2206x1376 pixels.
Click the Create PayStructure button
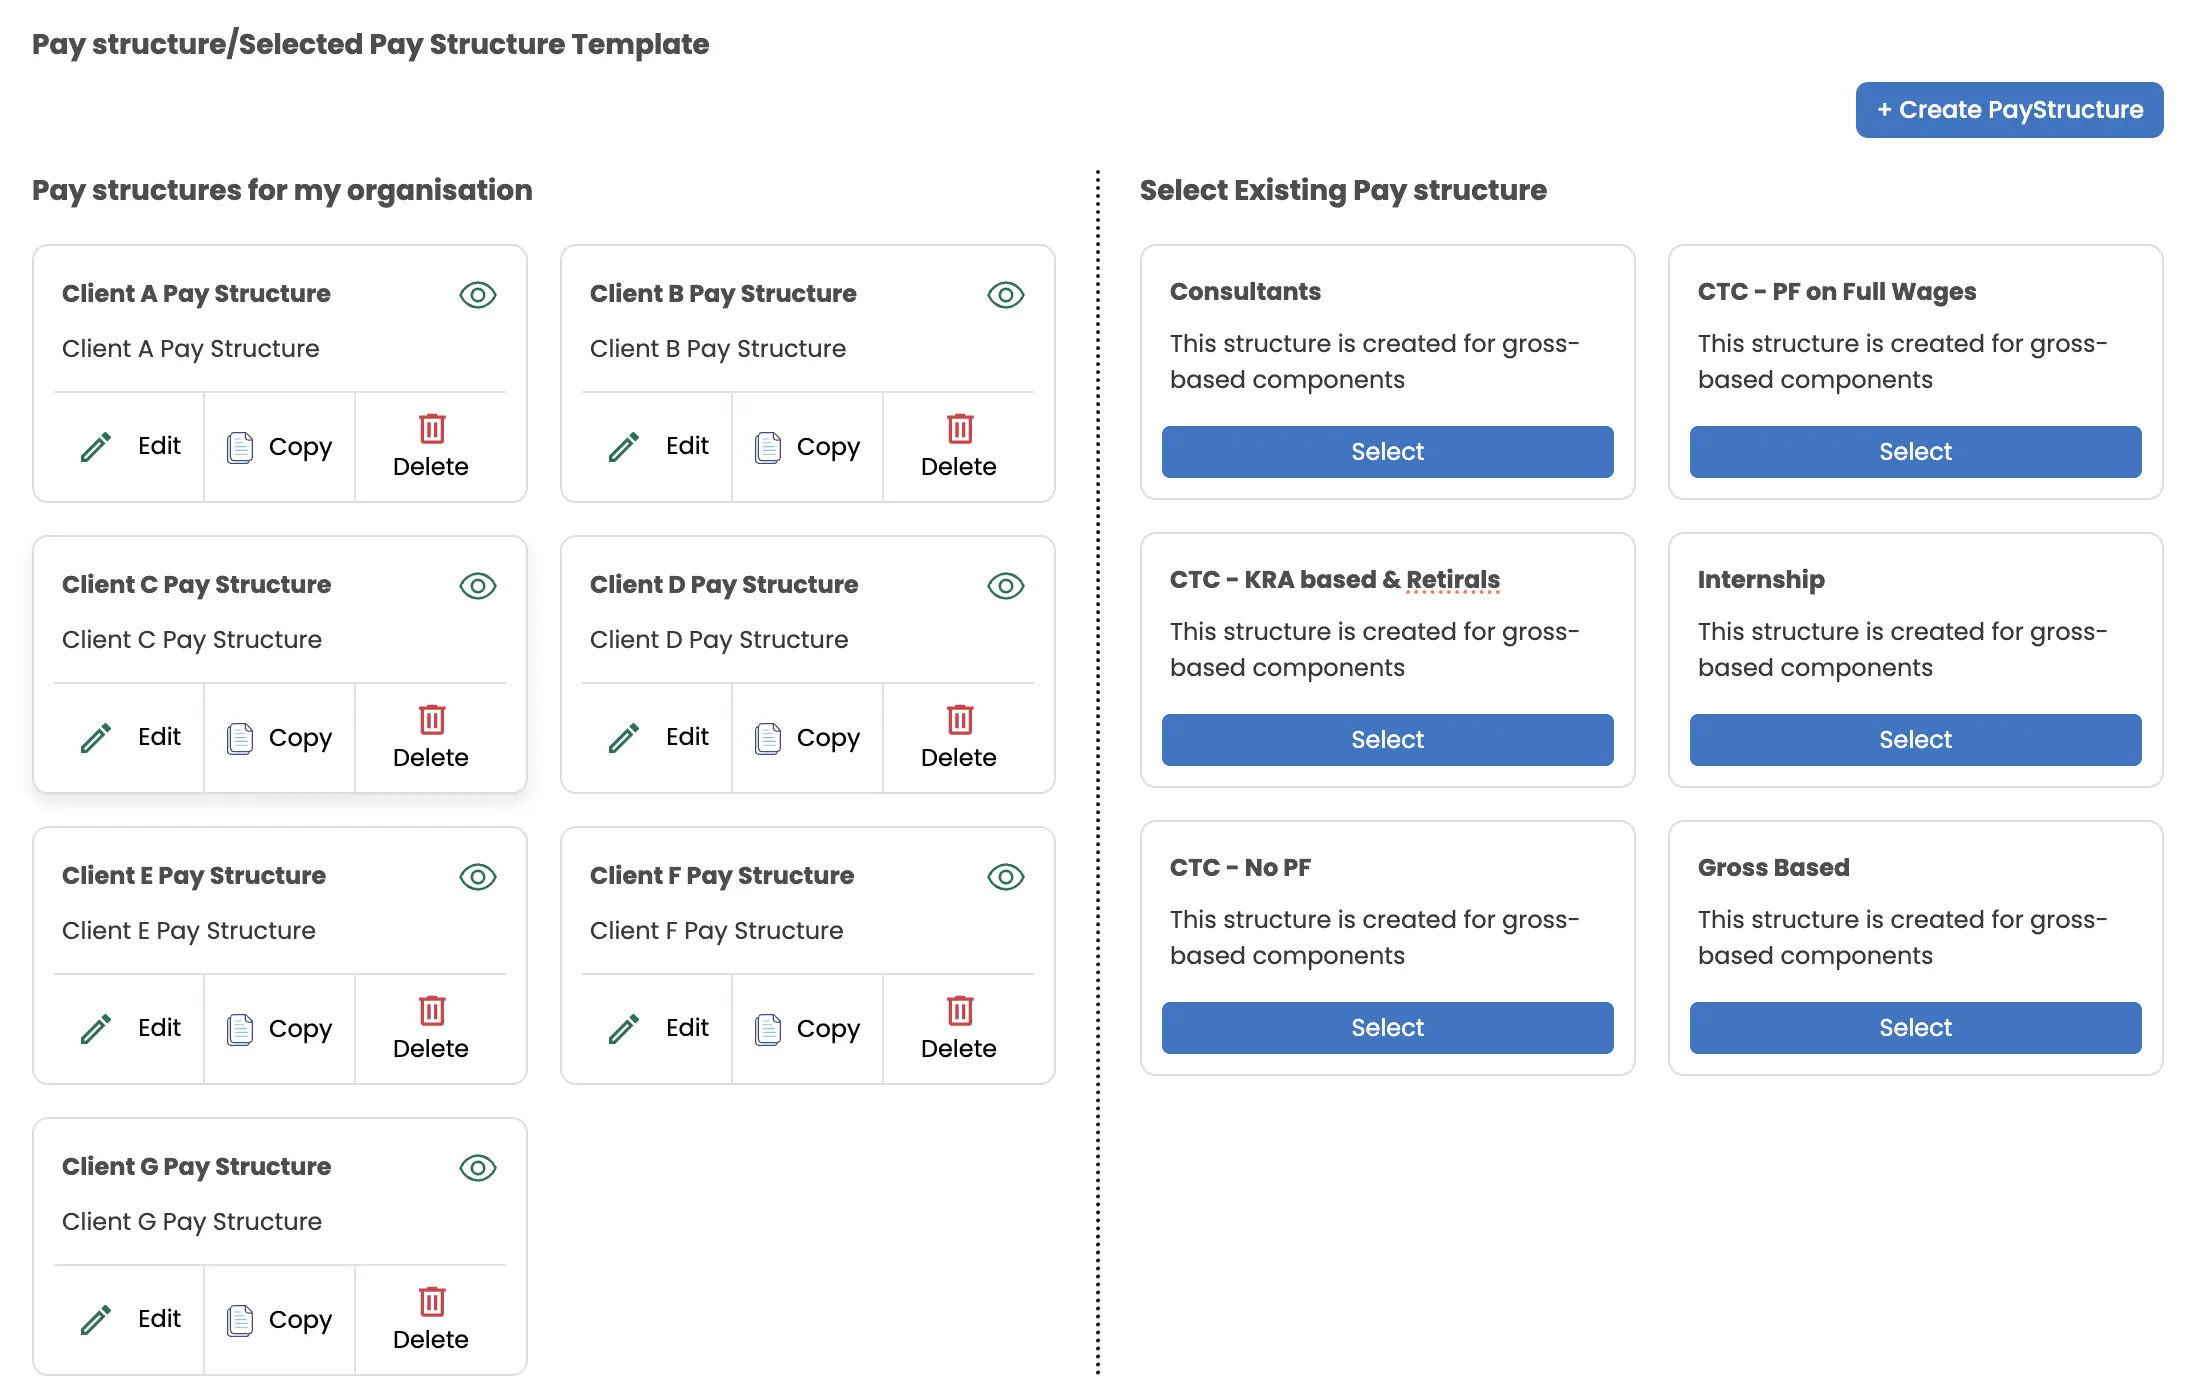(x=2008, y=110)
